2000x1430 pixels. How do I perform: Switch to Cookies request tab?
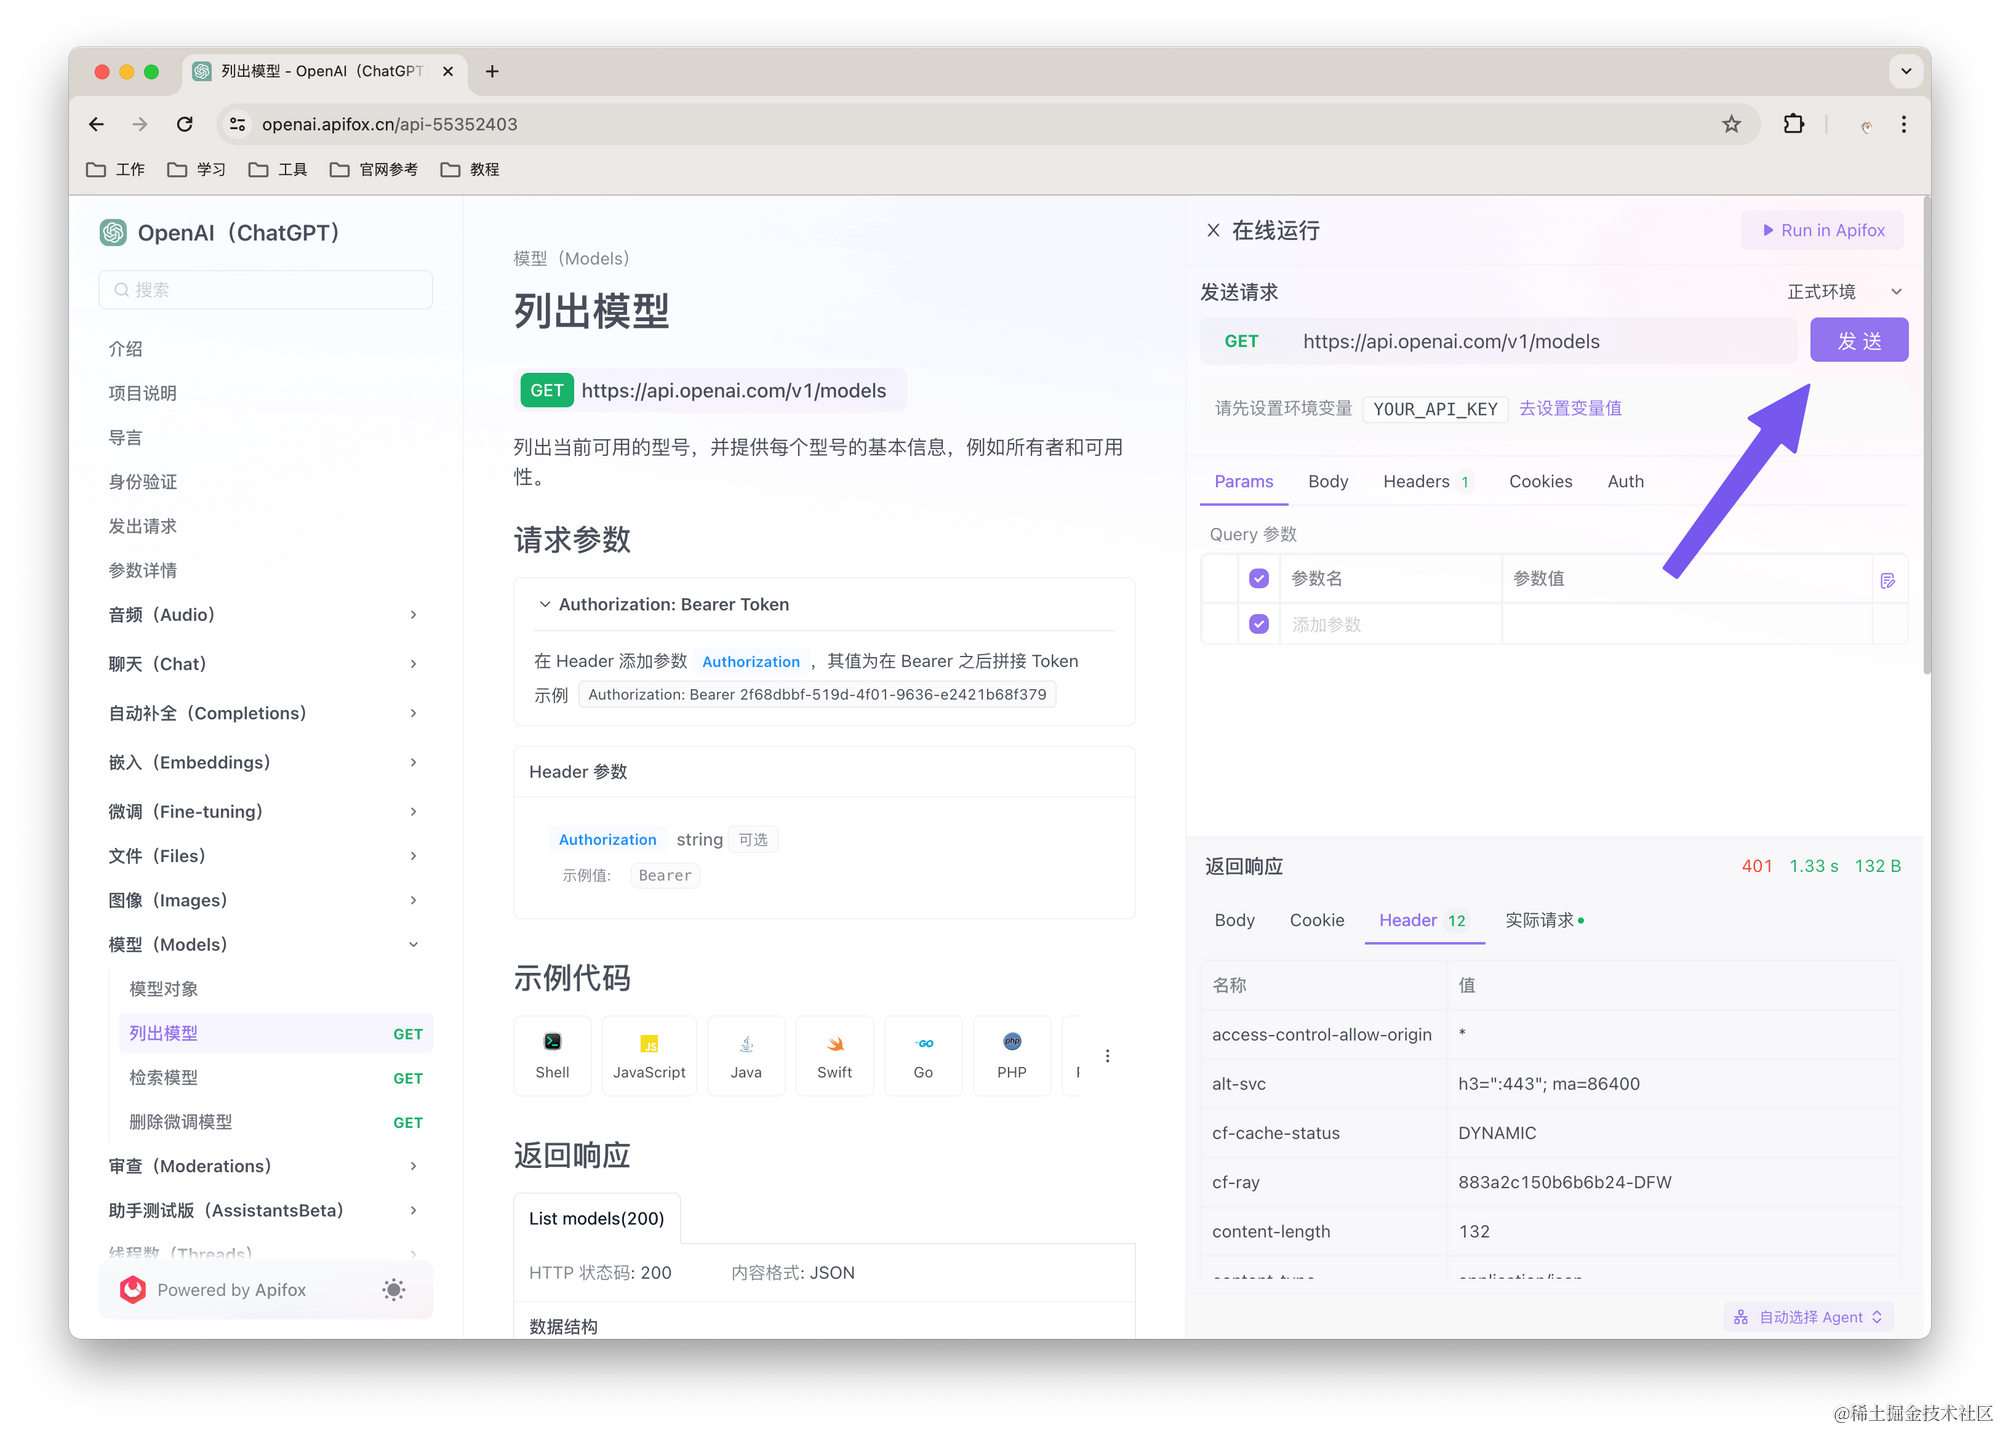click(1540, 482)
